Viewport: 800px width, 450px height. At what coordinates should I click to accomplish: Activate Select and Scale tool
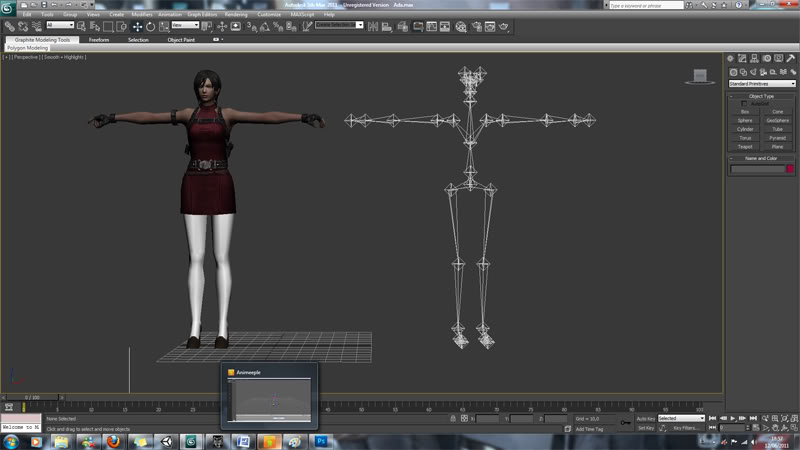164,26
